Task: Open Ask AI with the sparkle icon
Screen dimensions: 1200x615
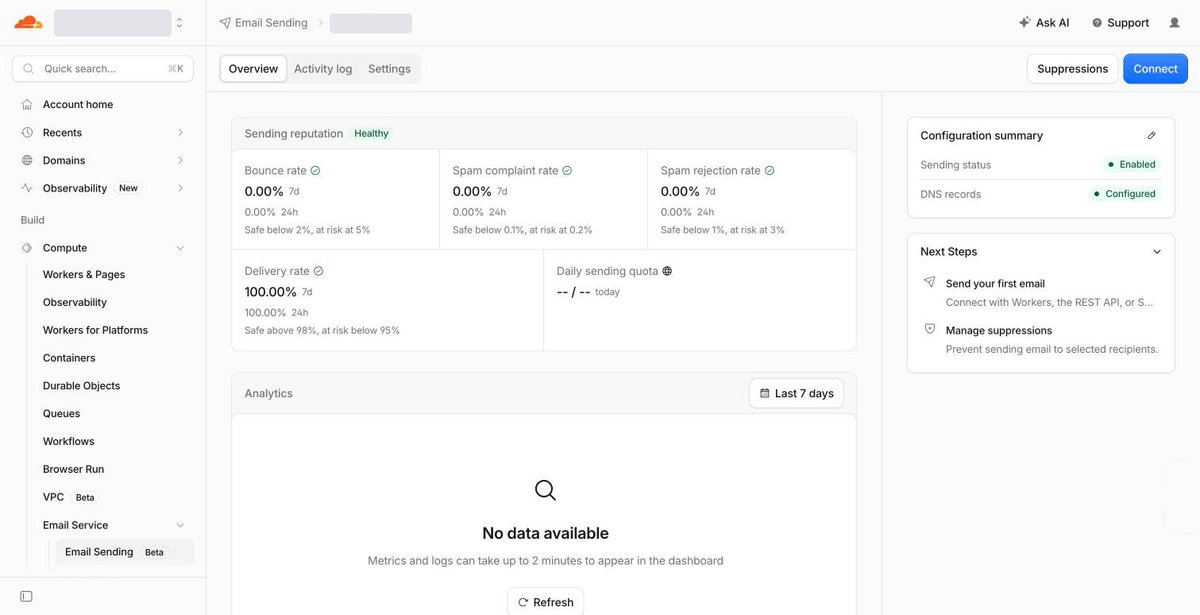Action: coord(1043,22)
